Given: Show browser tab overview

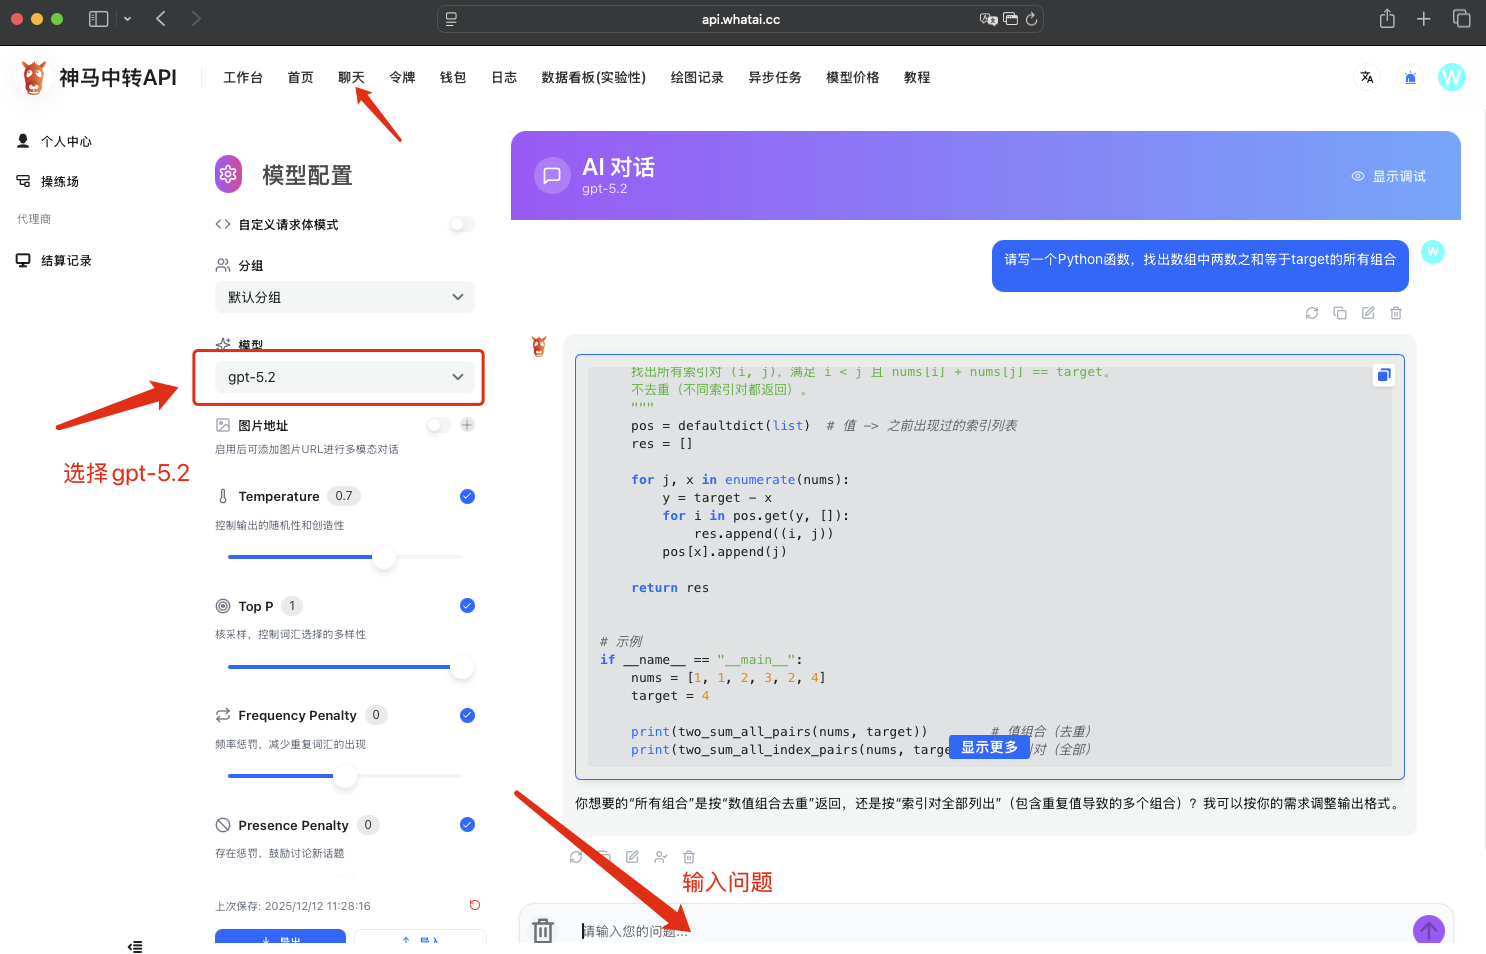Looking at the screenshot, I should coord(1462,19).
